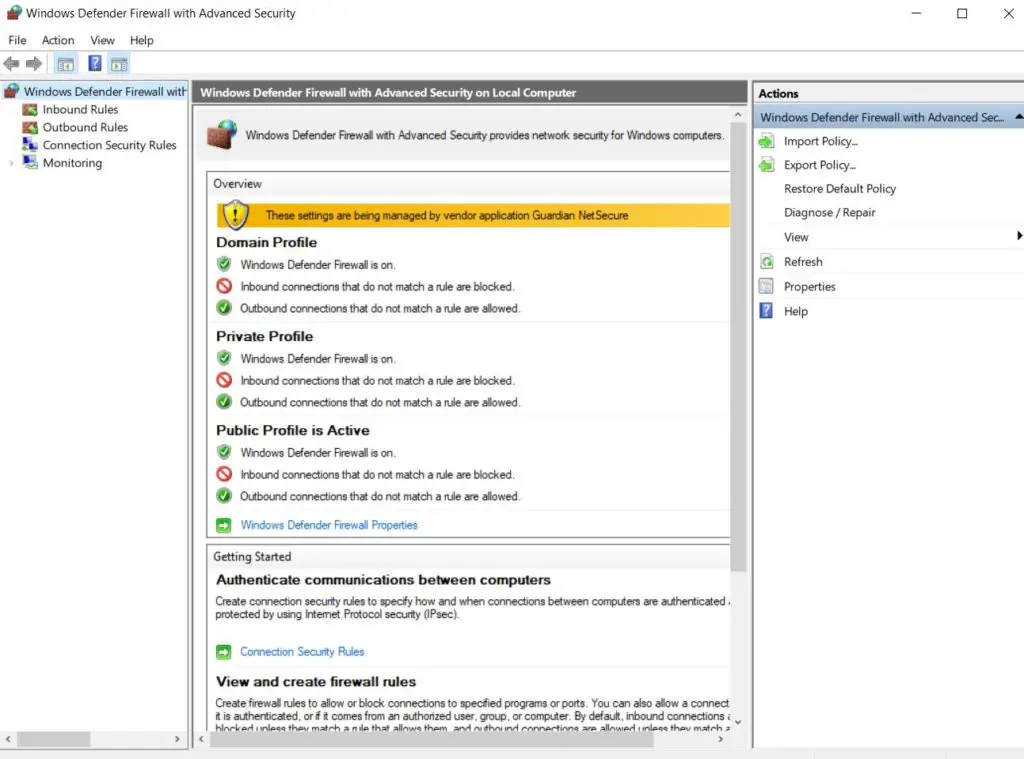Click Public Profile outbound allowed check icon
This screenshot has height=759, width=1024.
[x=224, y=496]
